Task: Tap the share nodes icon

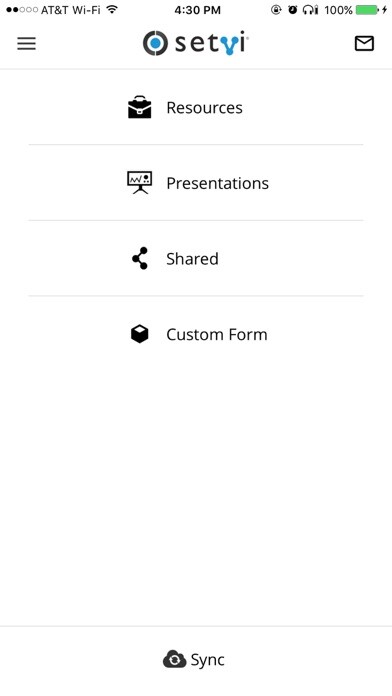Action: coord(140,258)
